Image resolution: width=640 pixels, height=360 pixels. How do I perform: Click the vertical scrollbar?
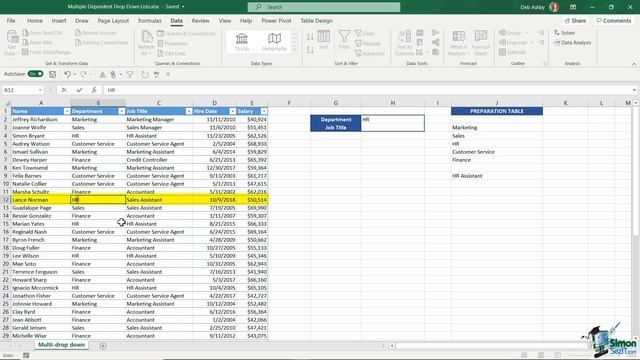click(x=636, y=171)
